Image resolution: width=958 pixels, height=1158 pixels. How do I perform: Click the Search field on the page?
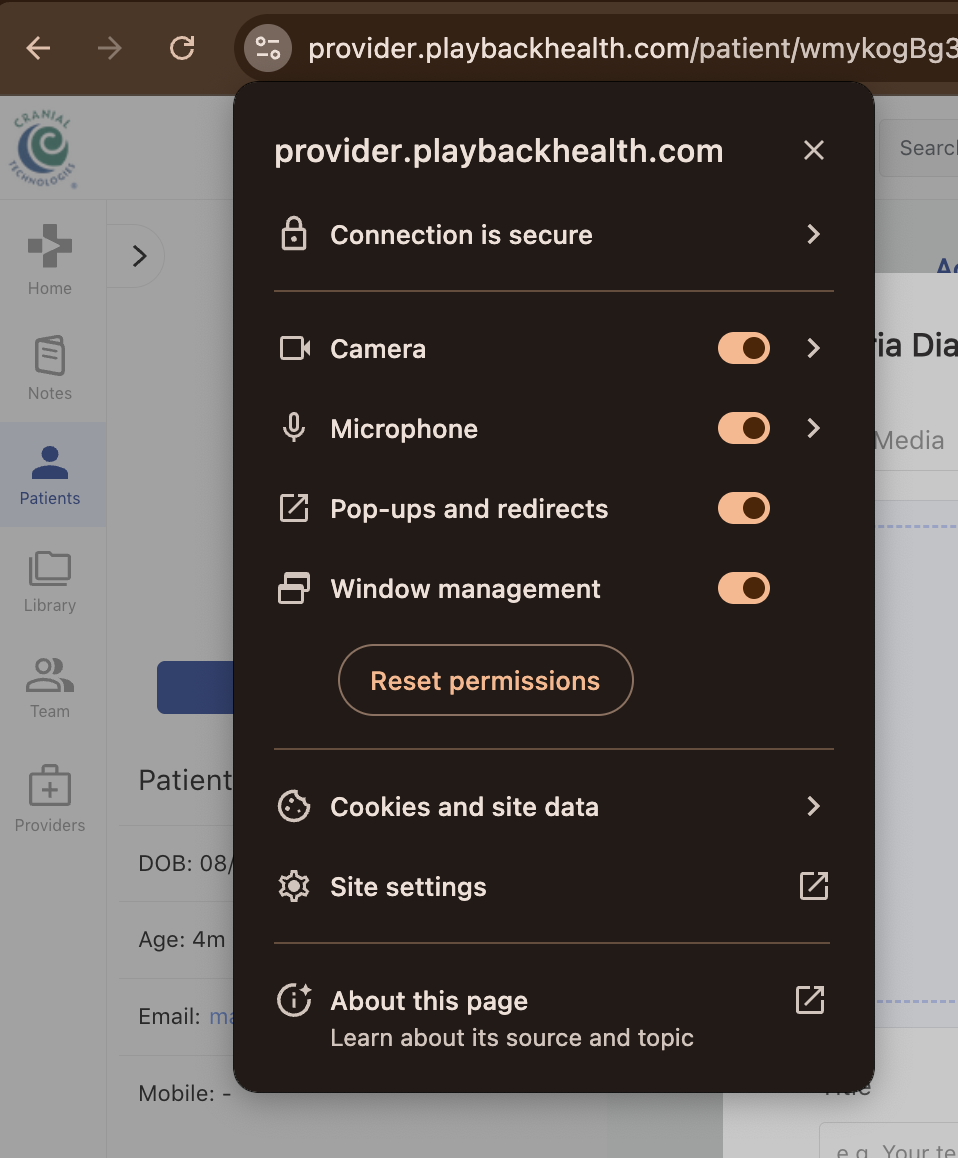(x=918, y=148)
